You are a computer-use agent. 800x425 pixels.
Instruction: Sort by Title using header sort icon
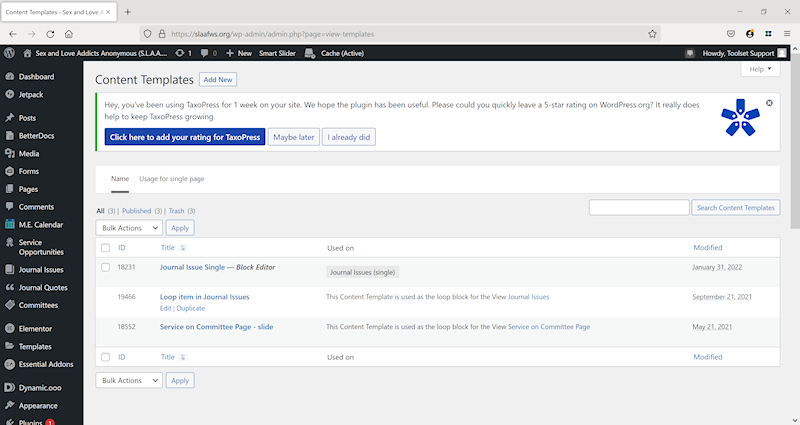[183, 248]
